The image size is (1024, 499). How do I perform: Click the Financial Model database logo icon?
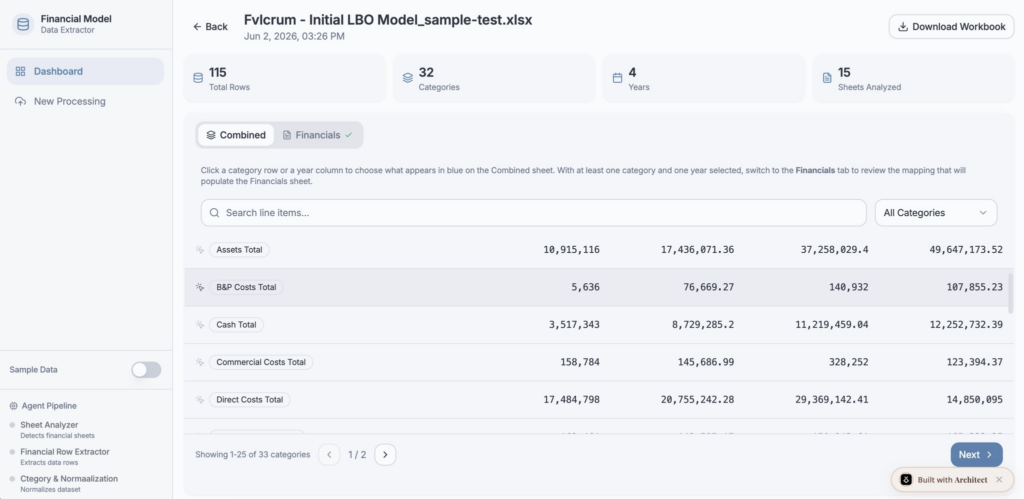(x=23, y=24)
